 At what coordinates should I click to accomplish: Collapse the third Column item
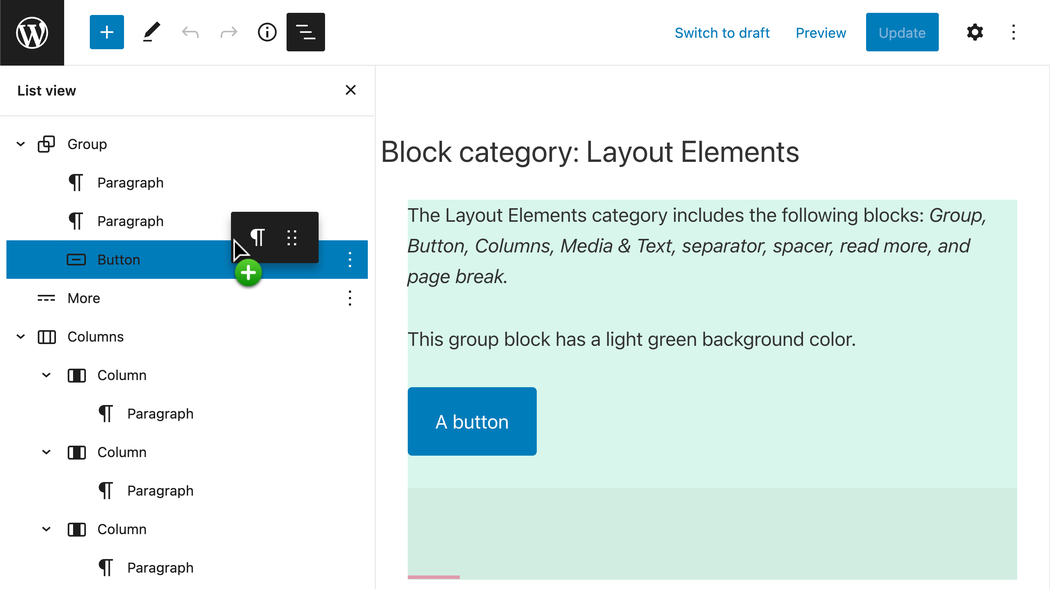click(x=46, y=529)
